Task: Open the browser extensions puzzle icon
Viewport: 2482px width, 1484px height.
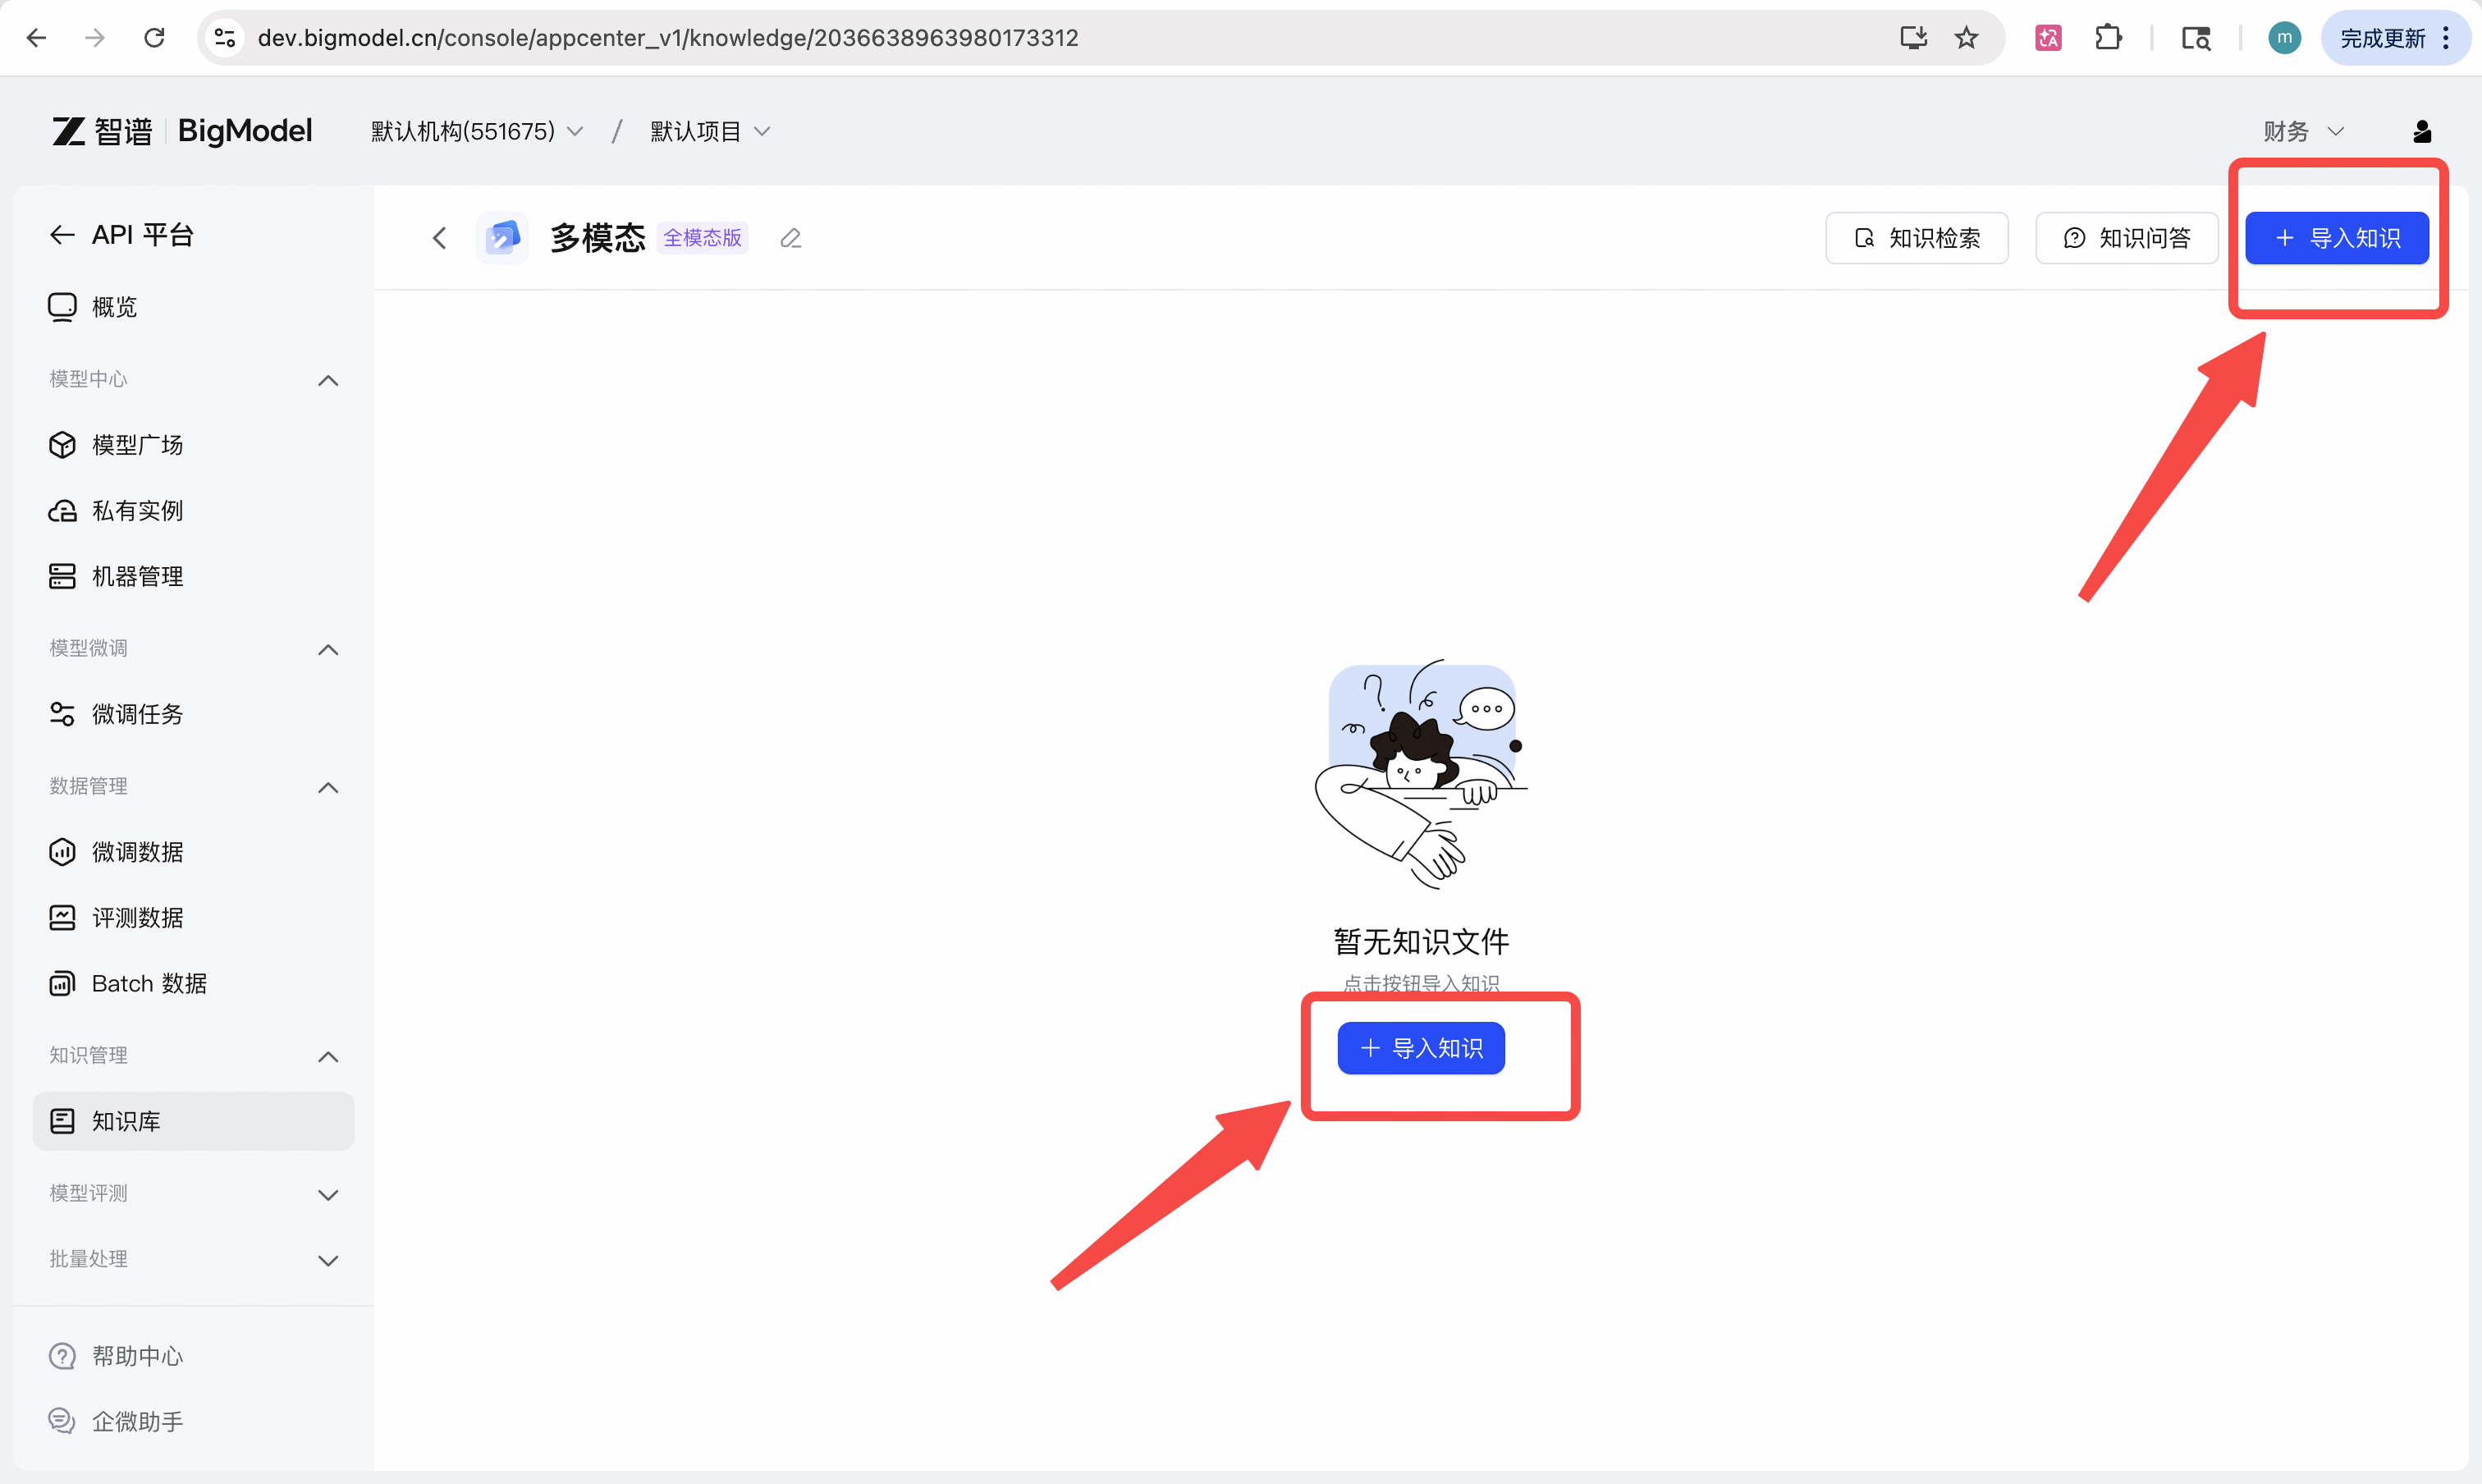Action: [2107, 38]
